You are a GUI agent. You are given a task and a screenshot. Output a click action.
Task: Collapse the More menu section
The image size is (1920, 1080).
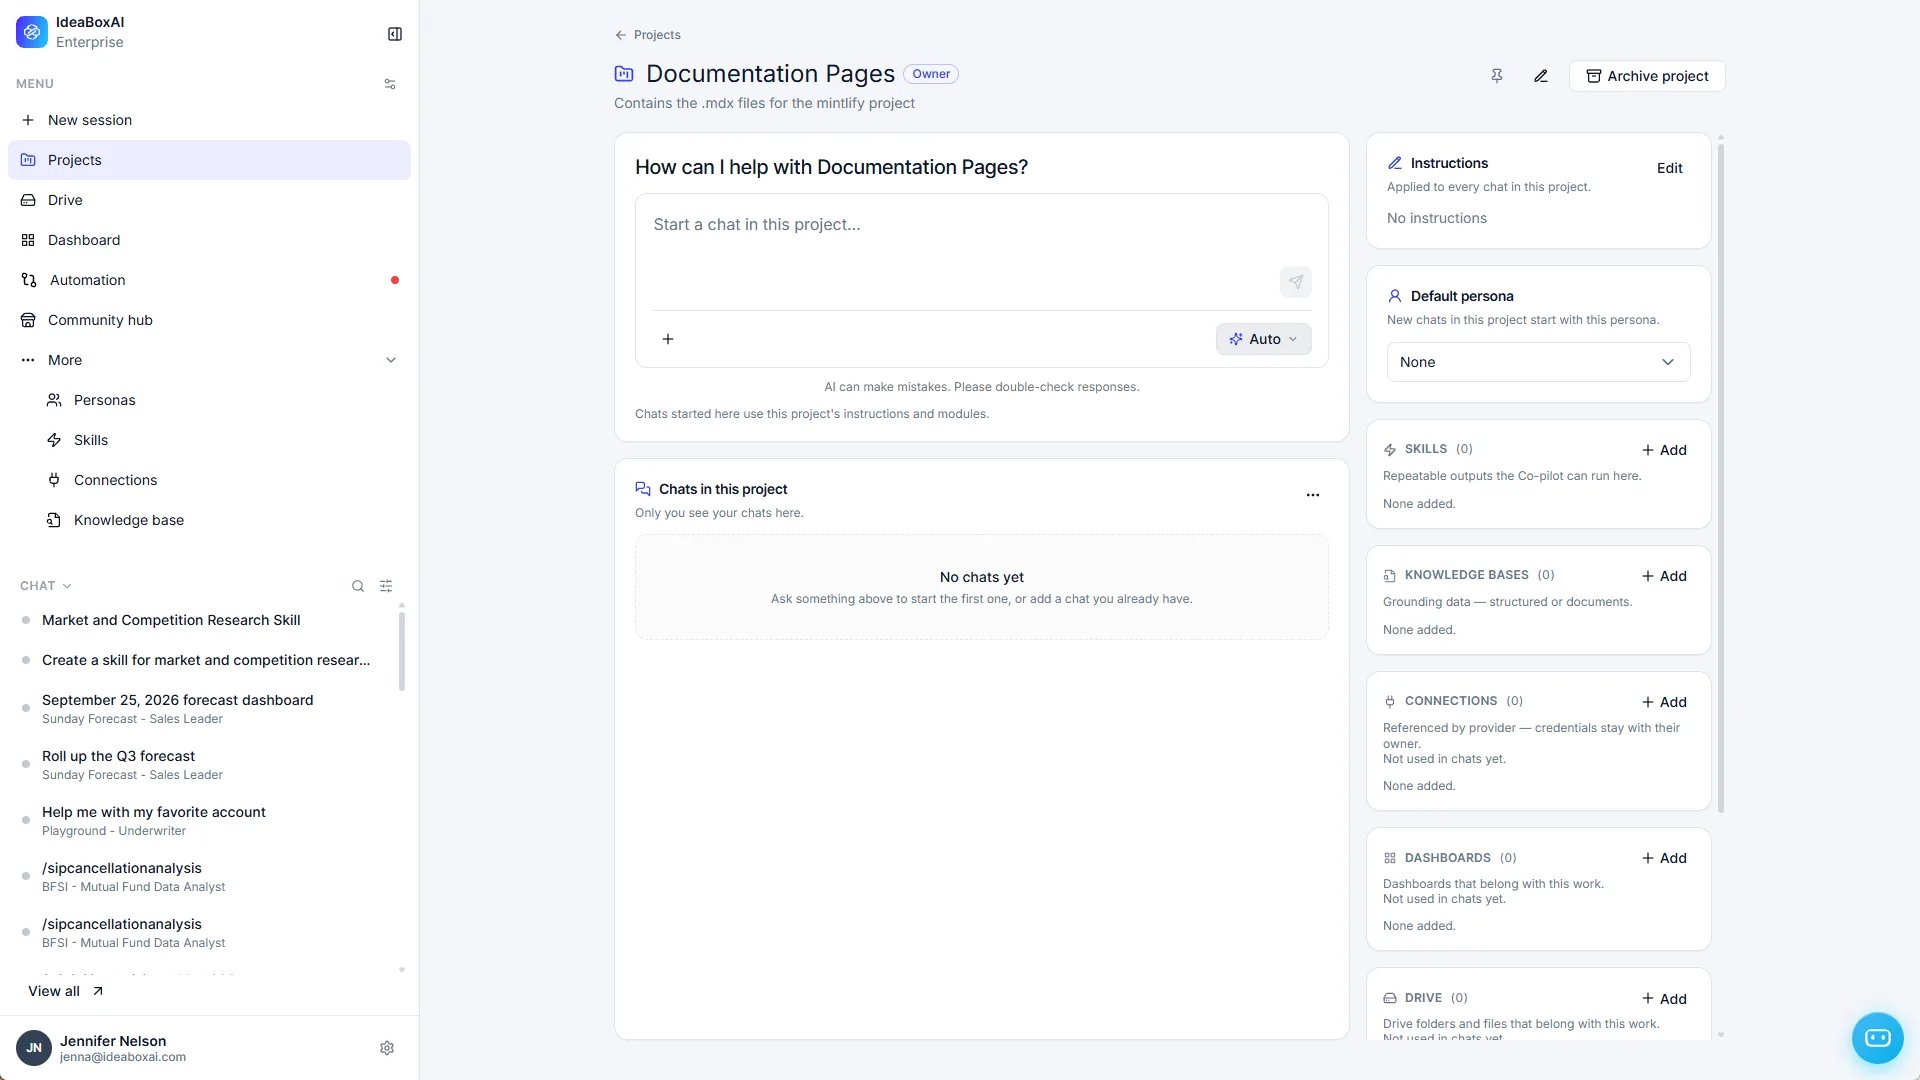pos(391,360)
